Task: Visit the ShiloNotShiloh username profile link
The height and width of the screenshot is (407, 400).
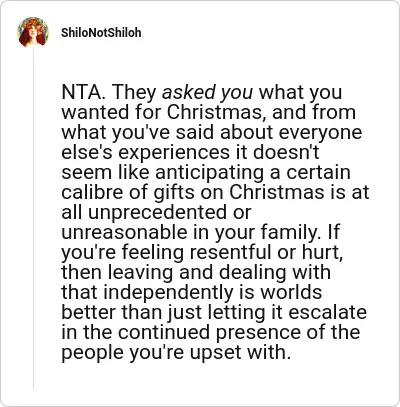Action: coord(101,33)
